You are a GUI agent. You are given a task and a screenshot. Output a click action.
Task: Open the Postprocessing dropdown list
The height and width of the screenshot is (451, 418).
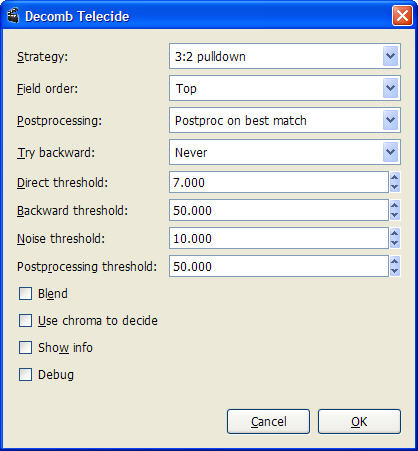[285, 120]
